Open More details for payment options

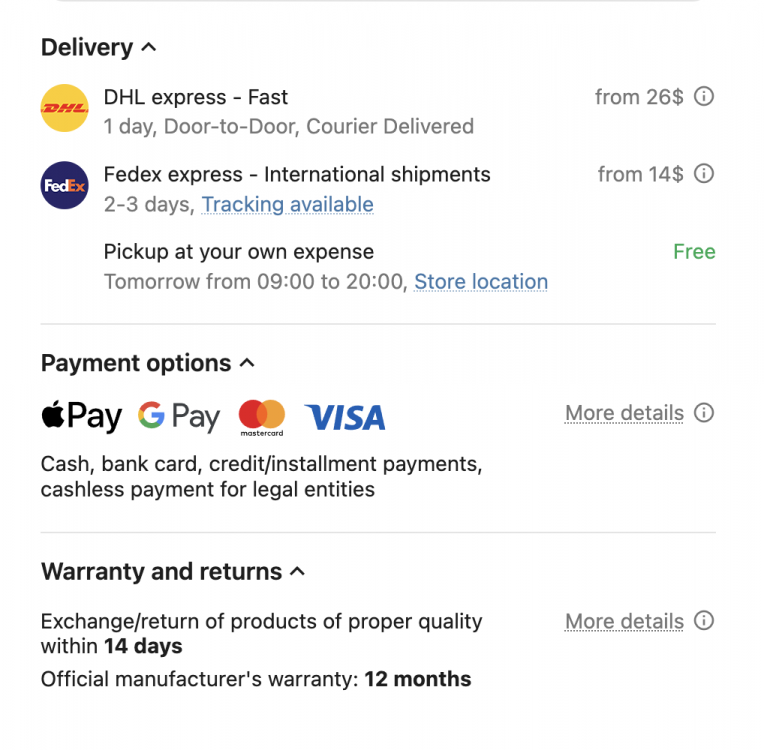(624, 413)
